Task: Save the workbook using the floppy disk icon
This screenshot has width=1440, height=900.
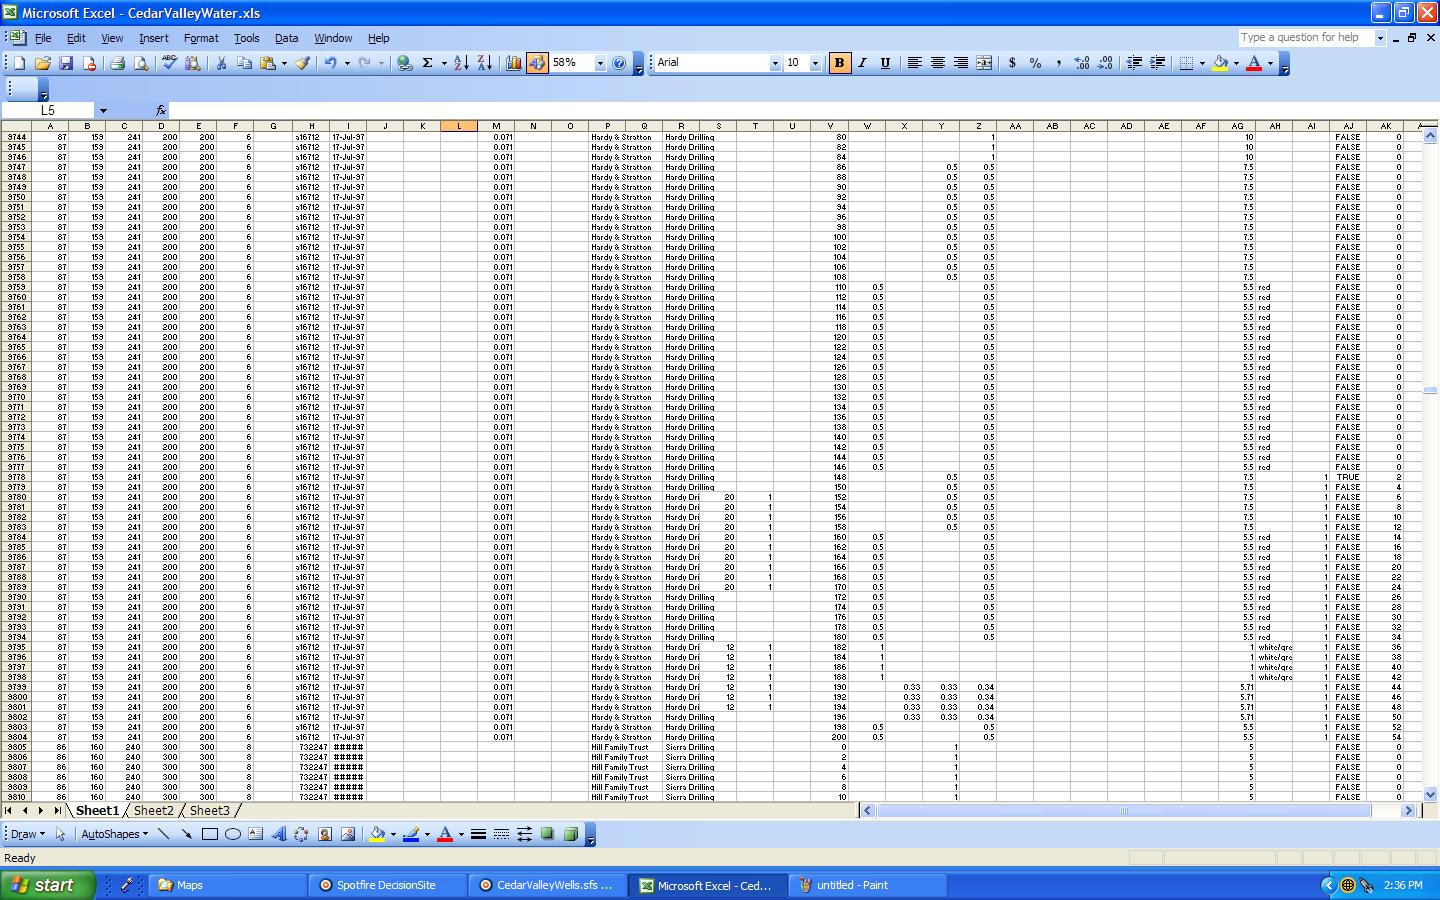Action: 66,63
